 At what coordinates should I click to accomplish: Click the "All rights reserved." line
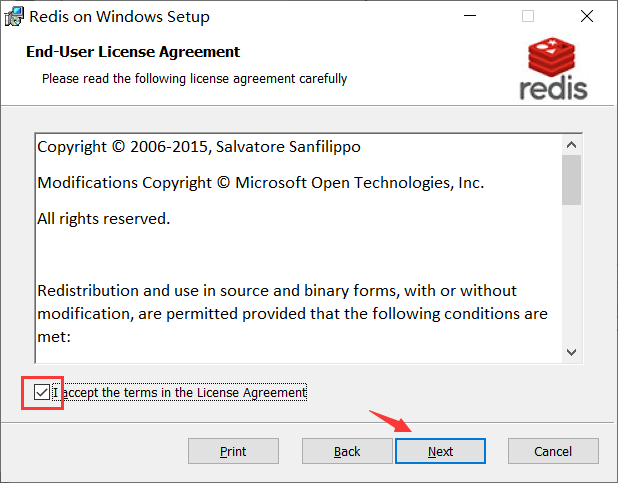pos(104,219)
